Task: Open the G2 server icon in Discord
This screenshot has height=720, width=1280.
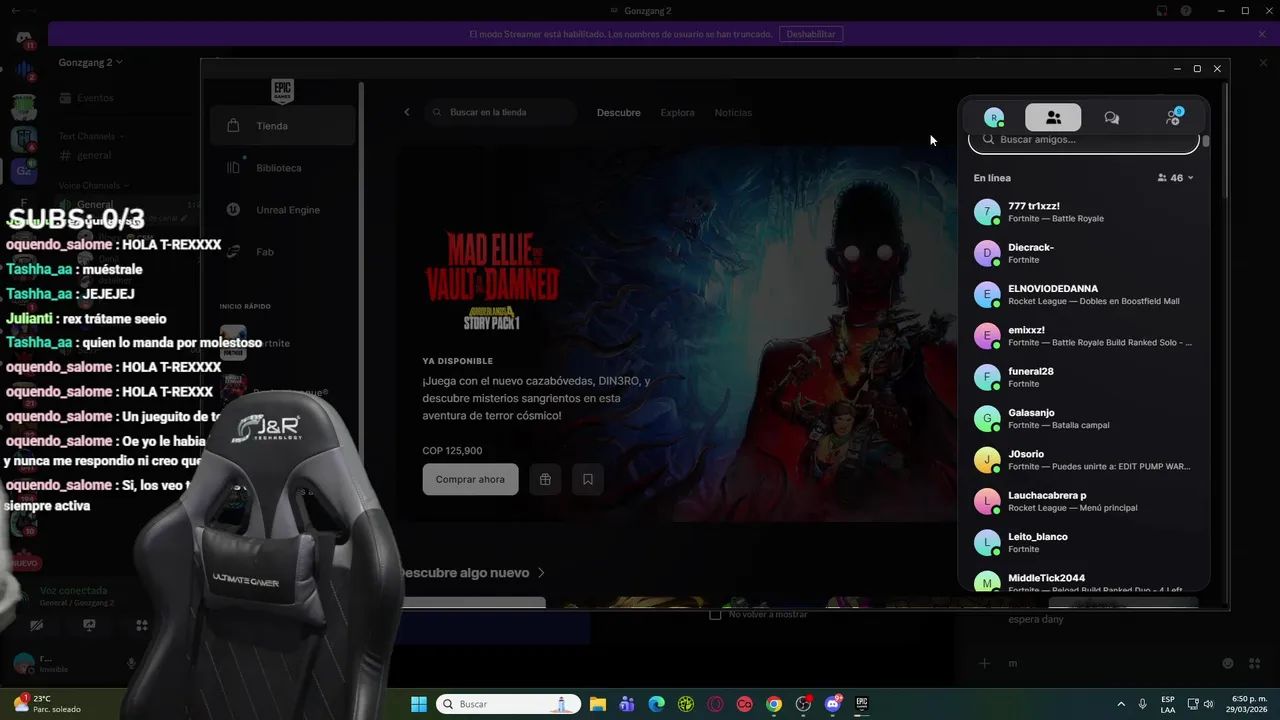Action: [24, 171]
